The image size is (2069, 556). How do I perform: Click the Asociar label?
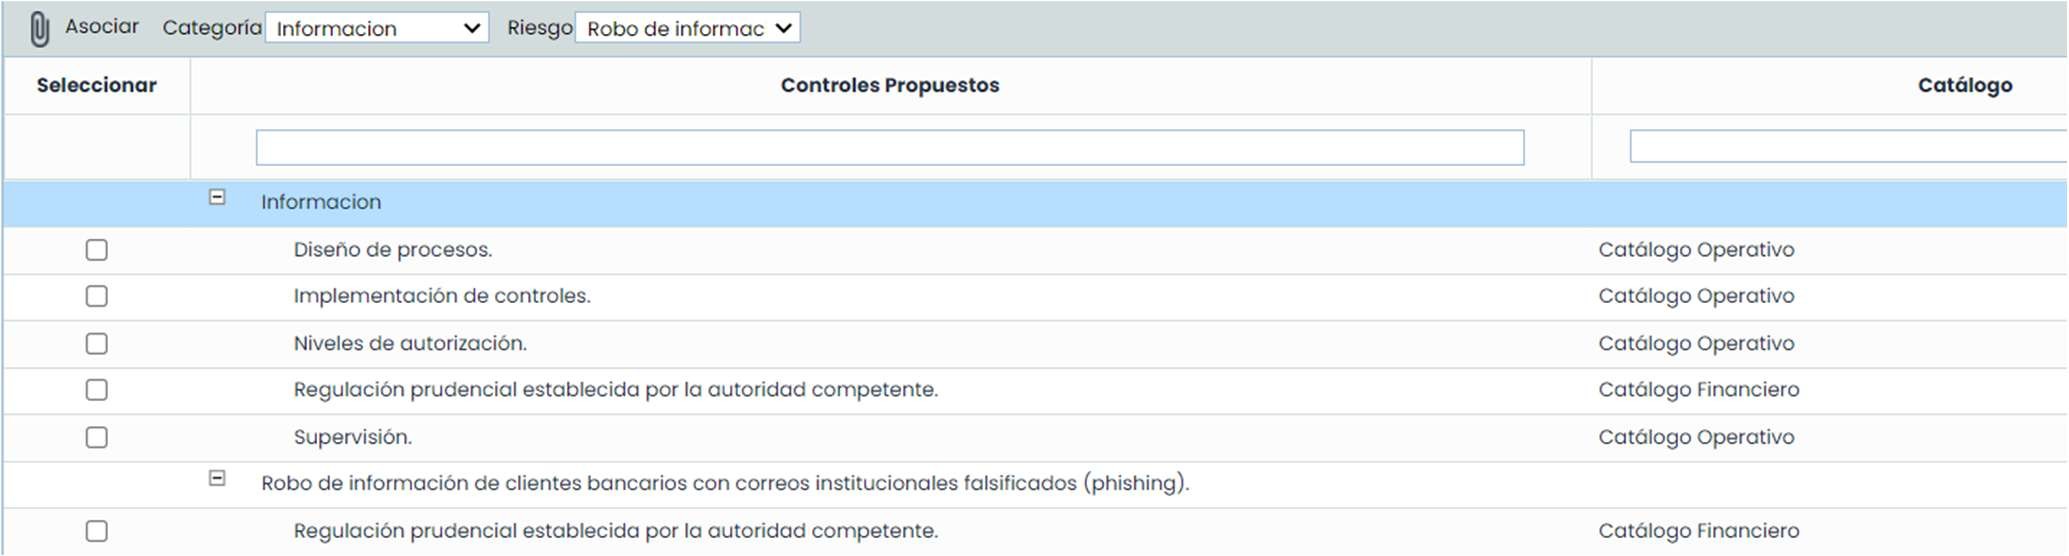coord(102,27)
